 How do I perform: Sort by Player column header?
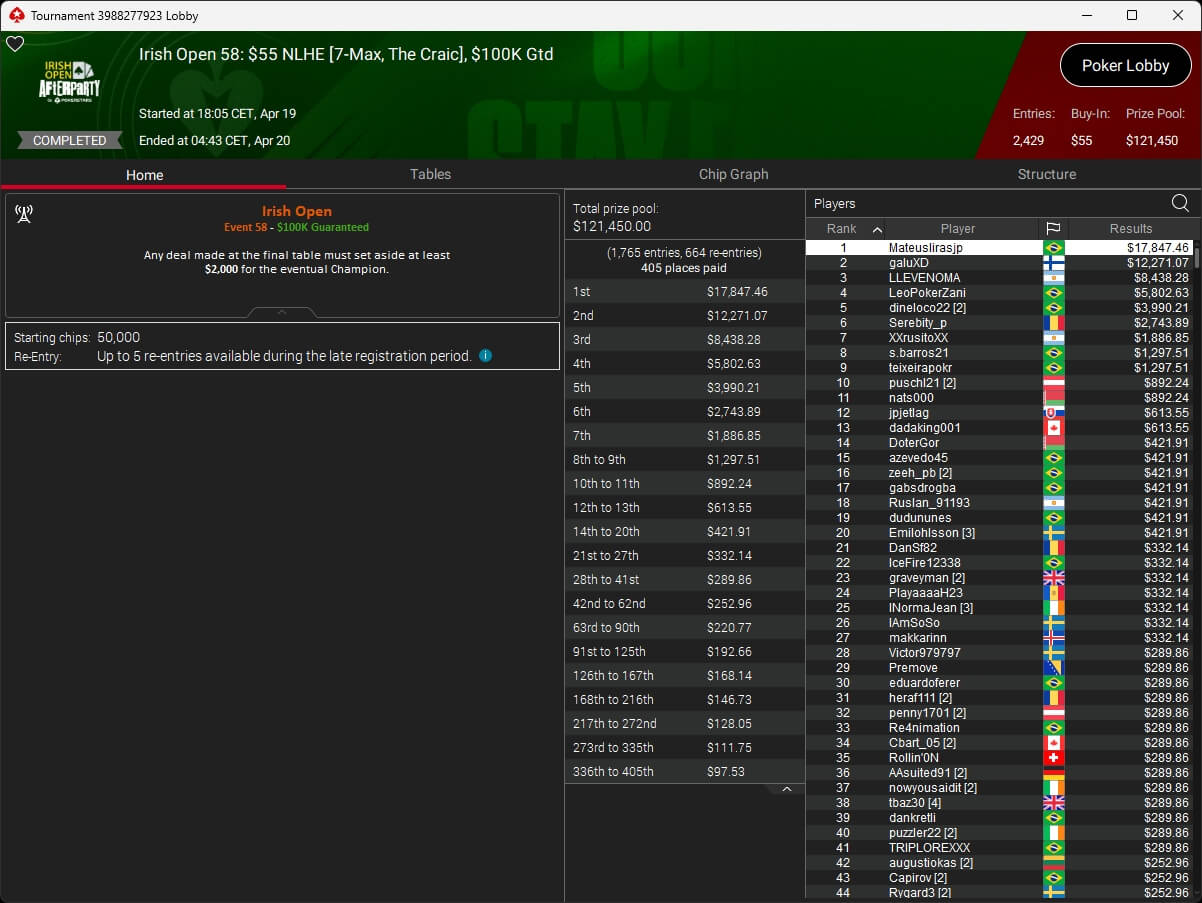click(957, 228)
